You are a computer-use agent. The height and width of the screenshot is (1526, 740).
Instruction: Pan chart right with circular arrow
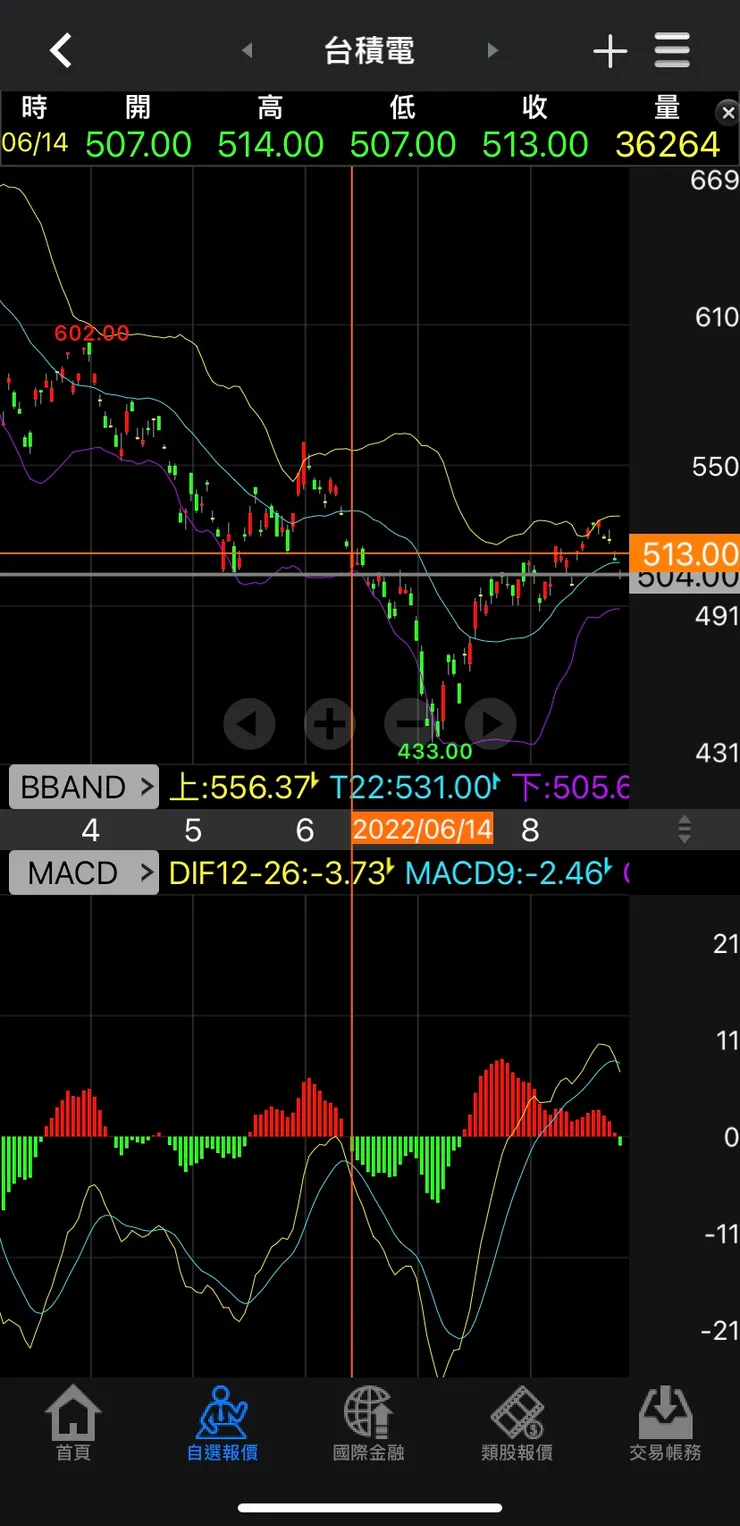pos(490,722)
